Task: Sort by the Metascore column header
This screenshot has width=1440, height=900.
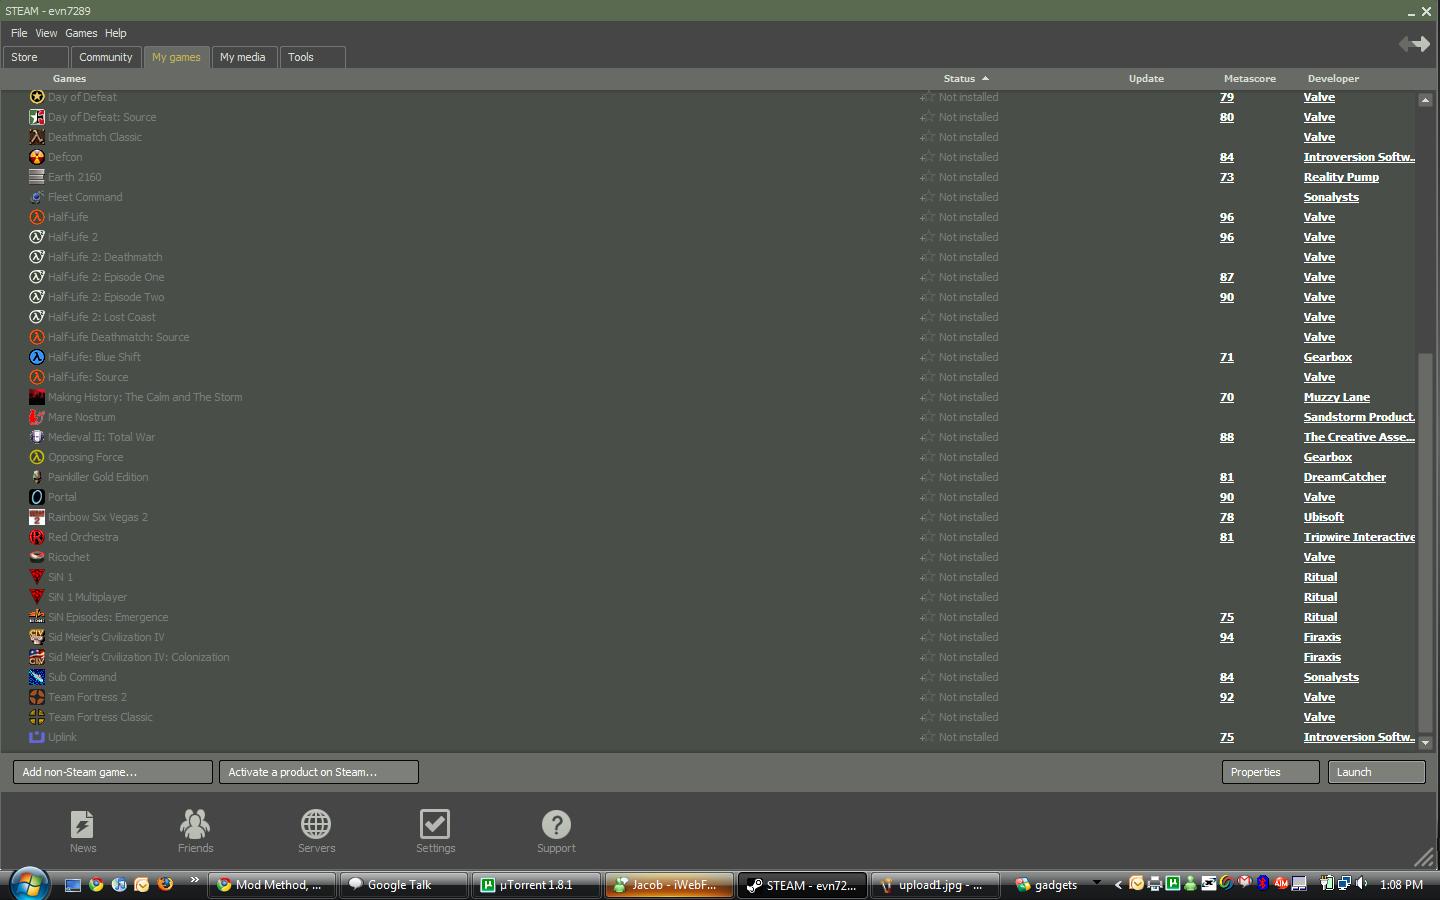Action: pyautogui.click(x=1249, y=78)
